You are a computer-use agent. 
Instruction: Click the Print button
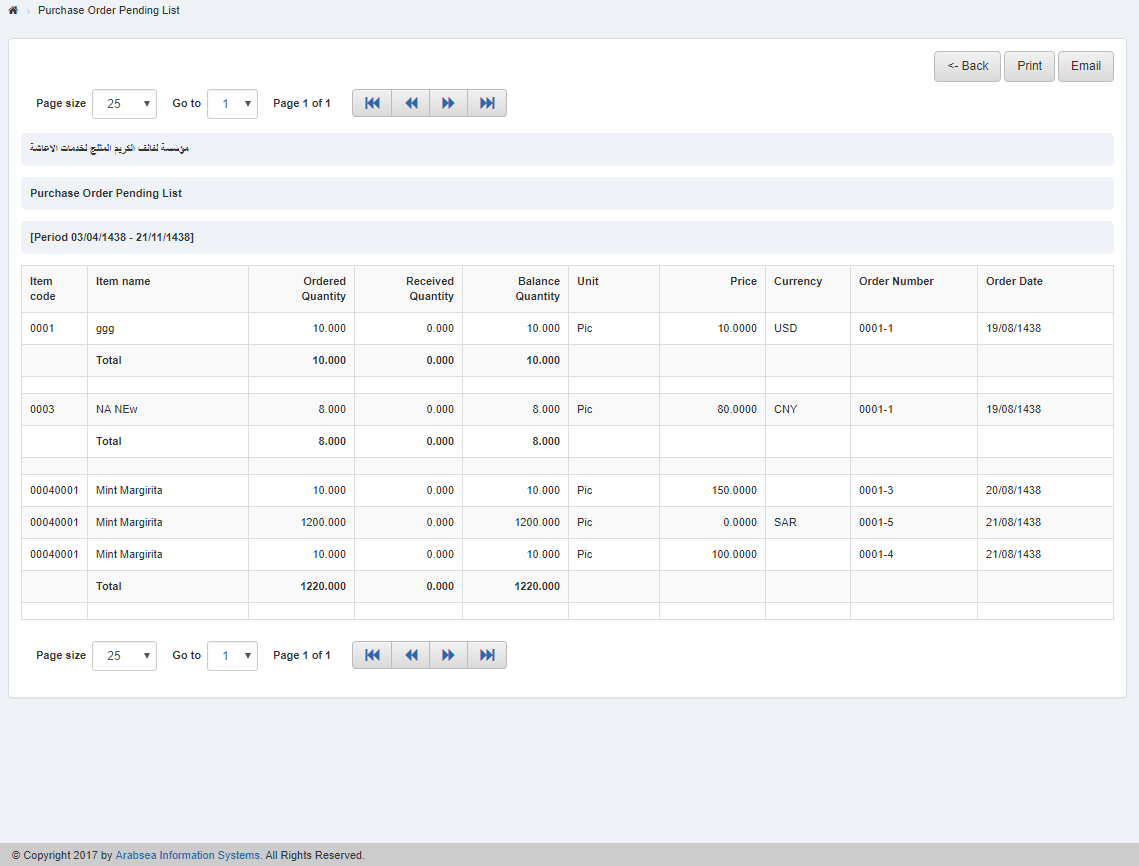pyautogui.click(x=1029, y=65)
